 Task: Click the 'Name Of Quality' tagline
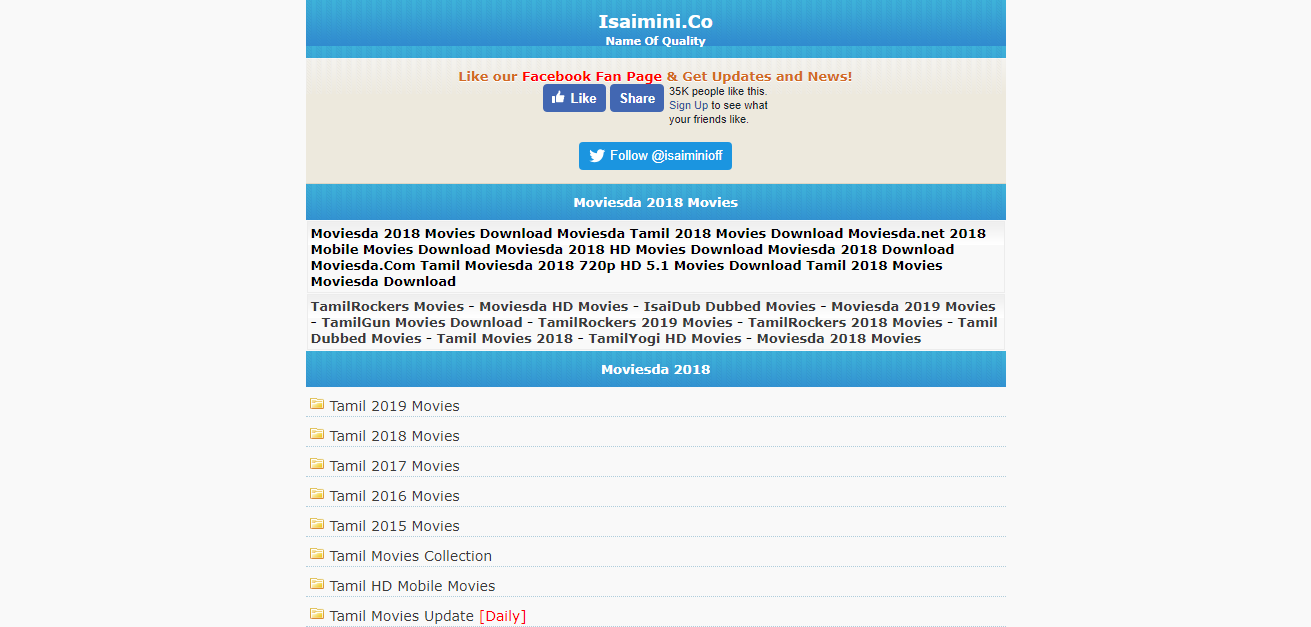pyautogui.click(x=656, y=41)
